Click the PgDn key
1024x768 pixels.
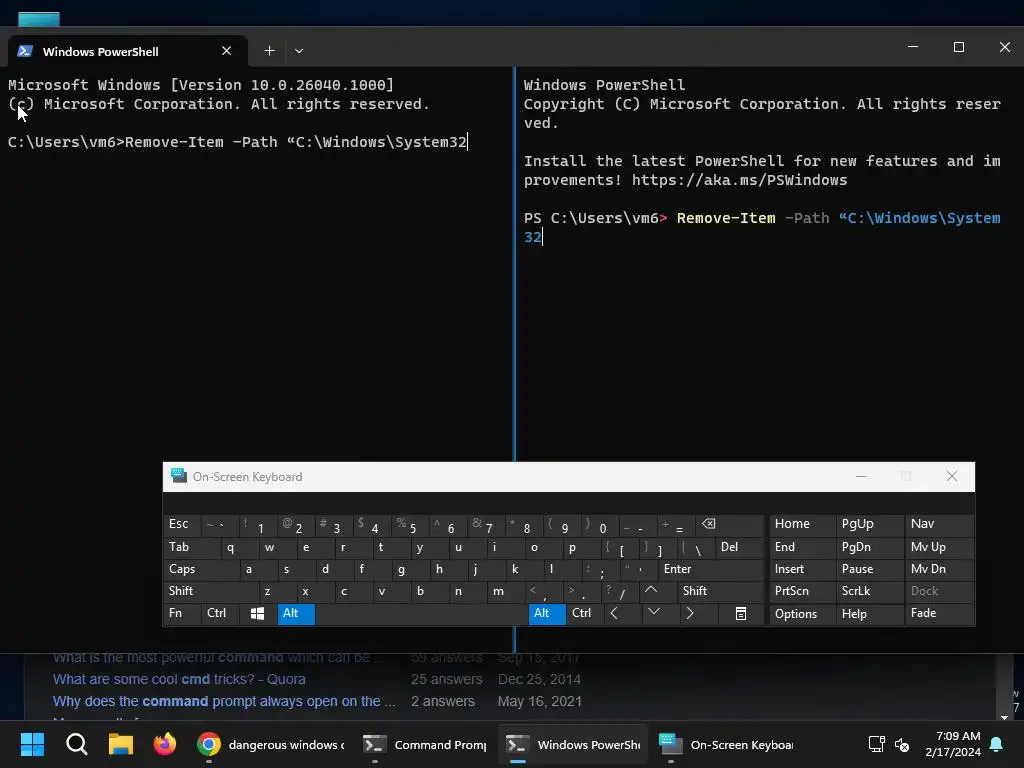(869, 547)
